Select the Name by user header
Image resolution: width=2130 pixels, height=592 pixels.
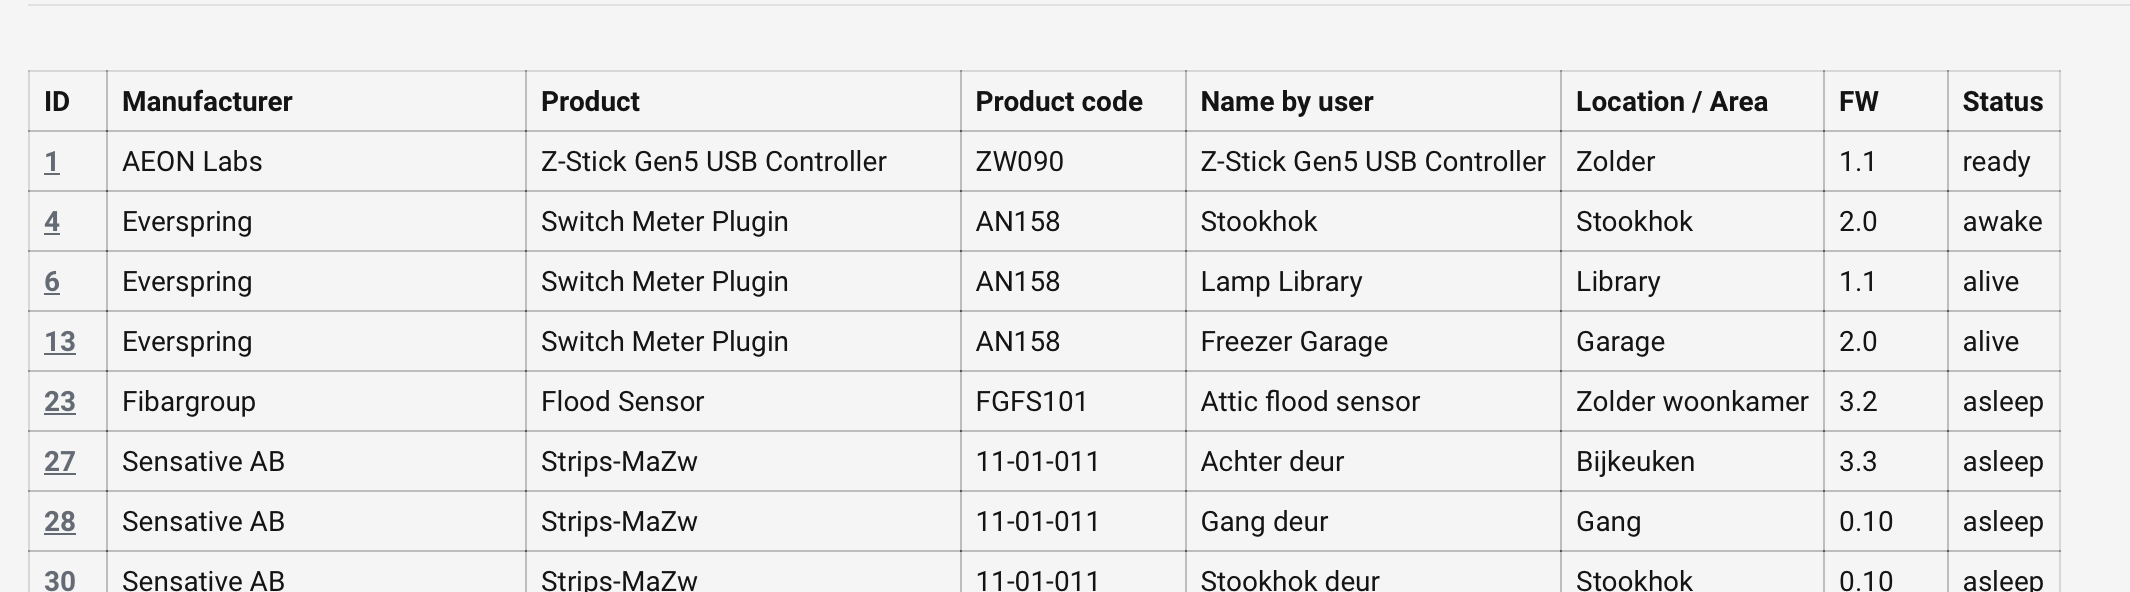tap(1287, 102)
